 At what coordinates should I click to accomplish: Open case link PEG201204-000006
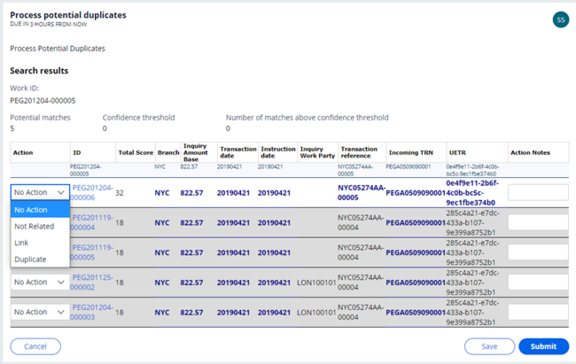pos(92,192)
